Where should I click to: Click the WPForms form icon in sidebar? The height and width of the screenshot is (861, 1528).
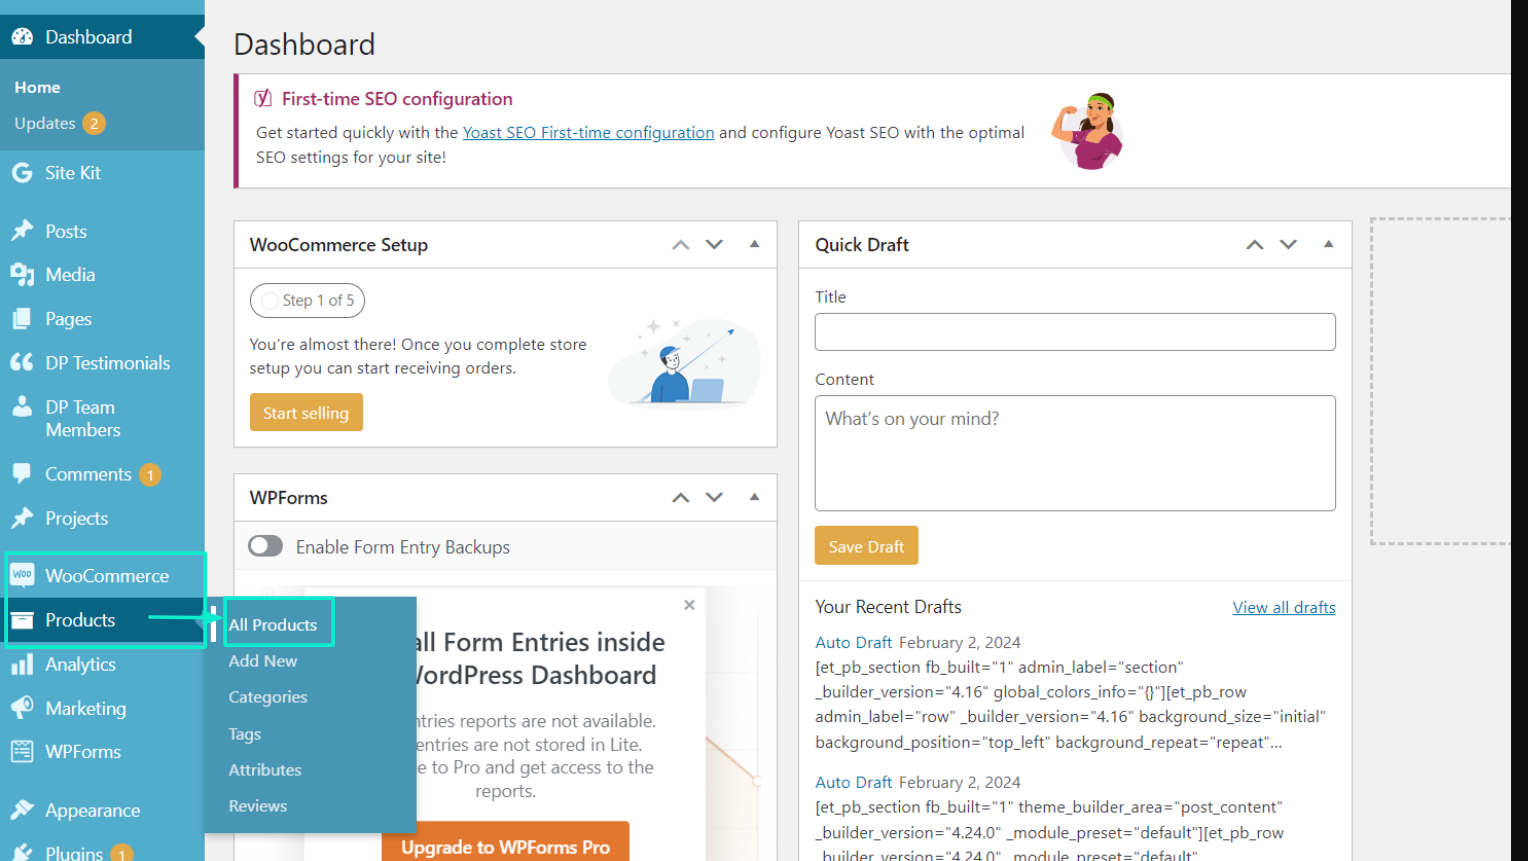(22, 751)
